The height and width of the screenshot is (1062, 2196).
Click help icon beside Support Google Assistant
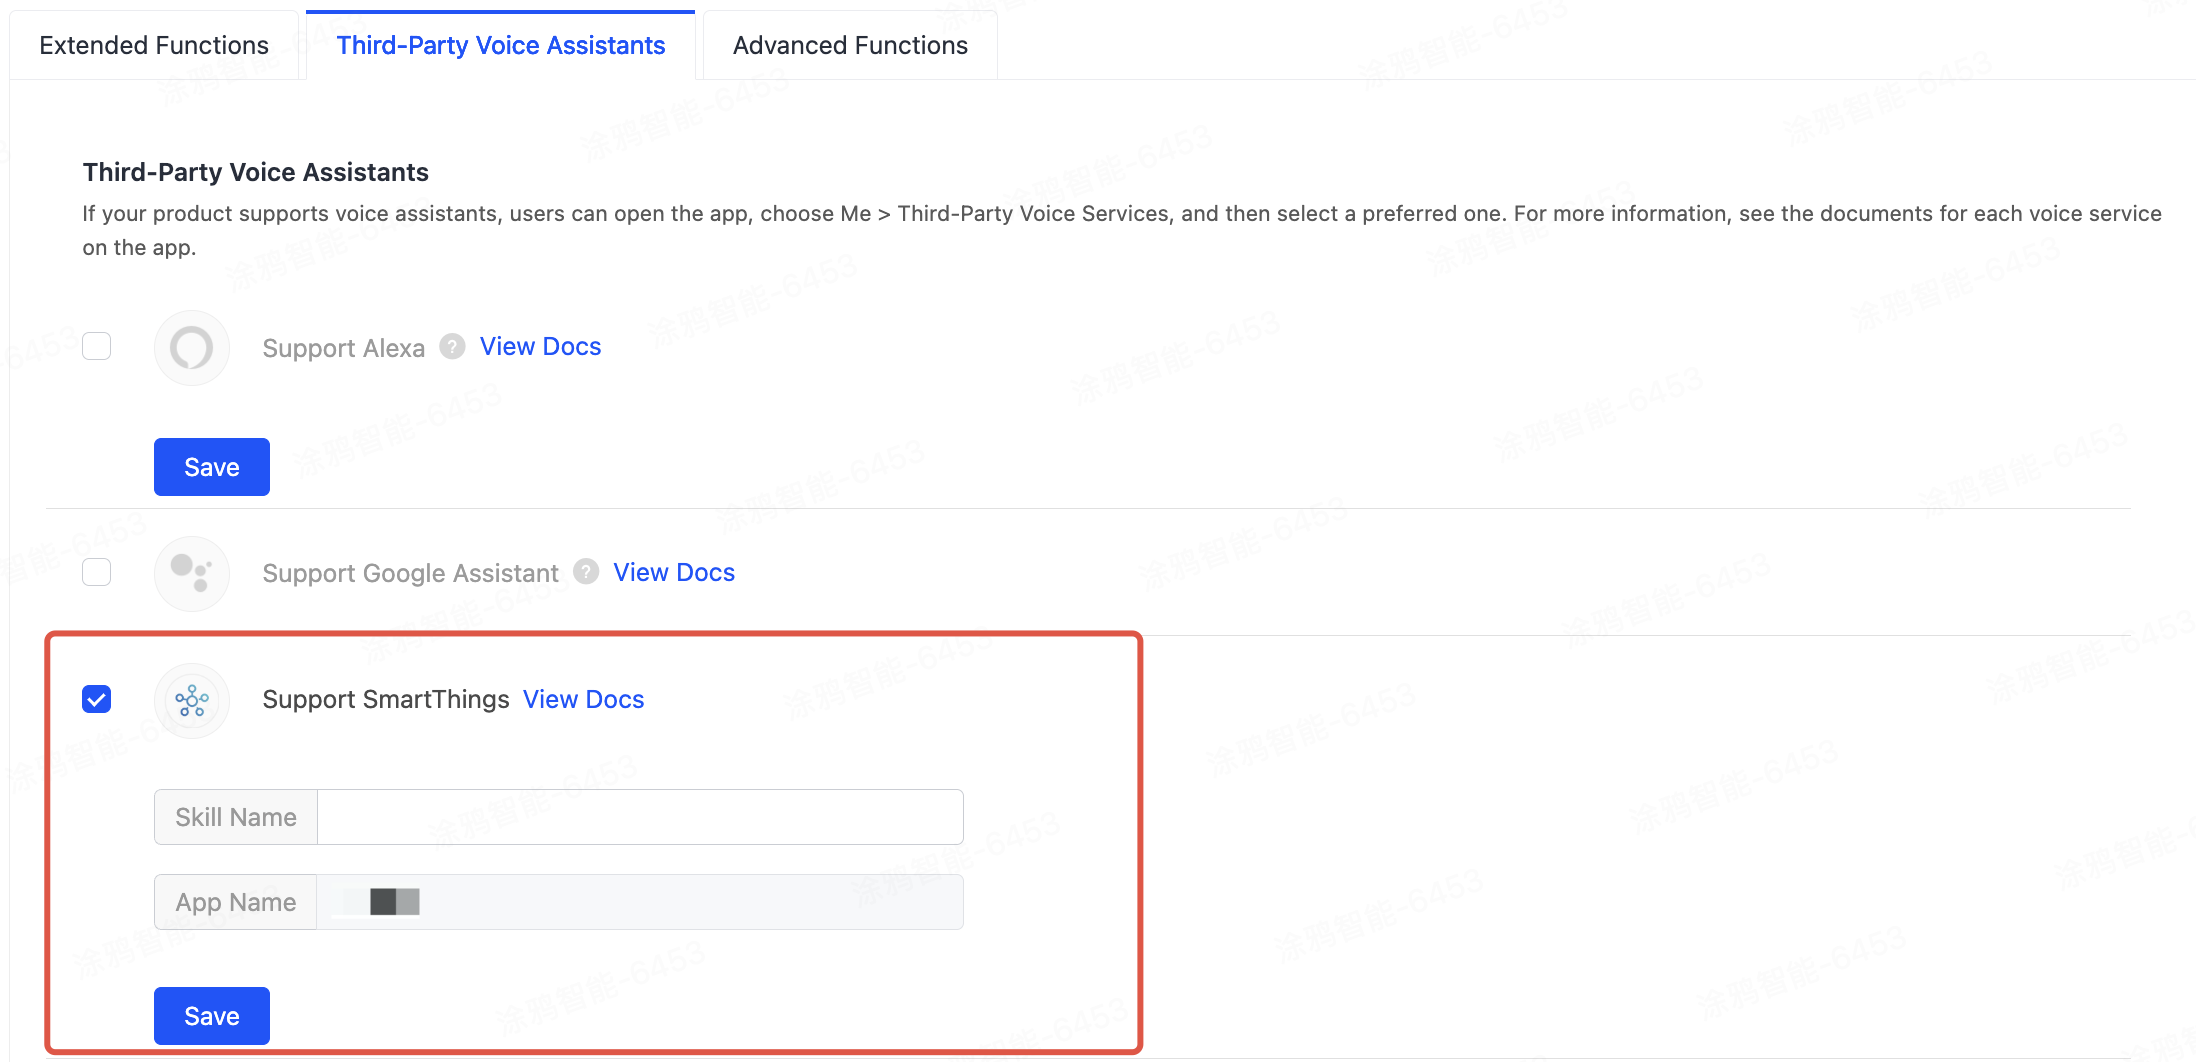pyautogui.click(x=586, y=571)
